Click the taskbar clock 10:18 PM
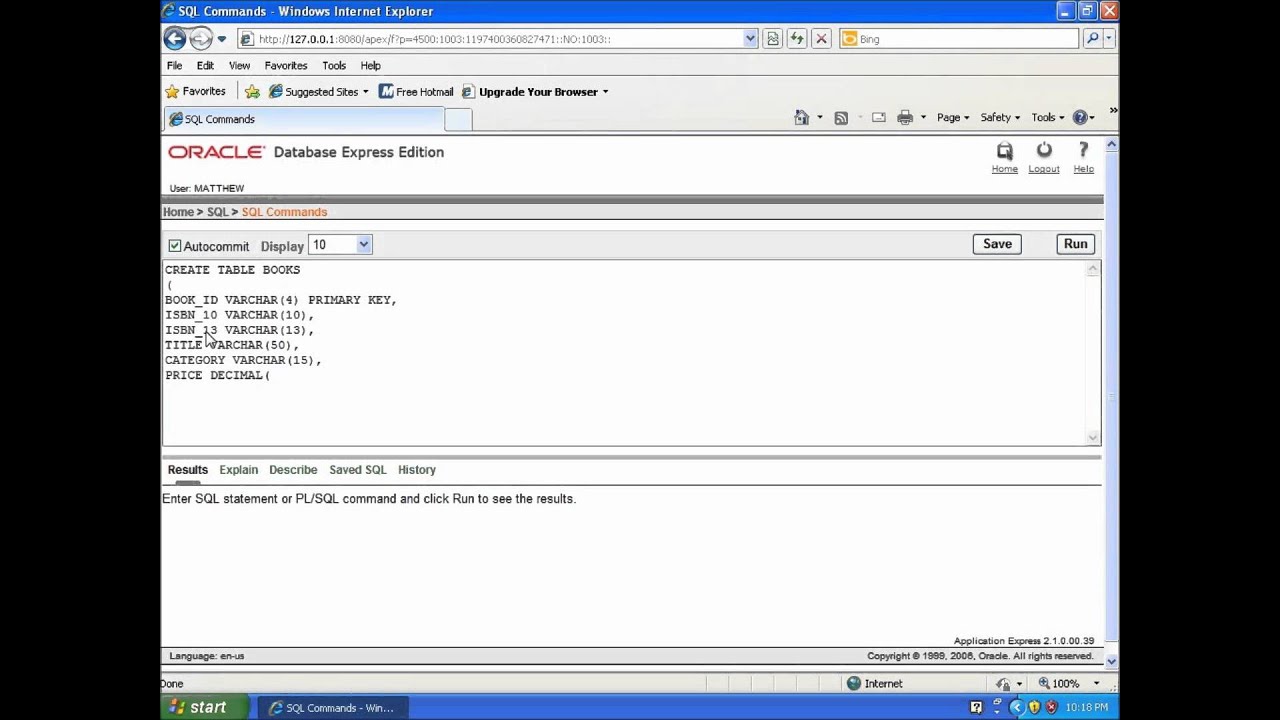The height and width of the screenshot is (720, 1280). [x=1086, y=708]
